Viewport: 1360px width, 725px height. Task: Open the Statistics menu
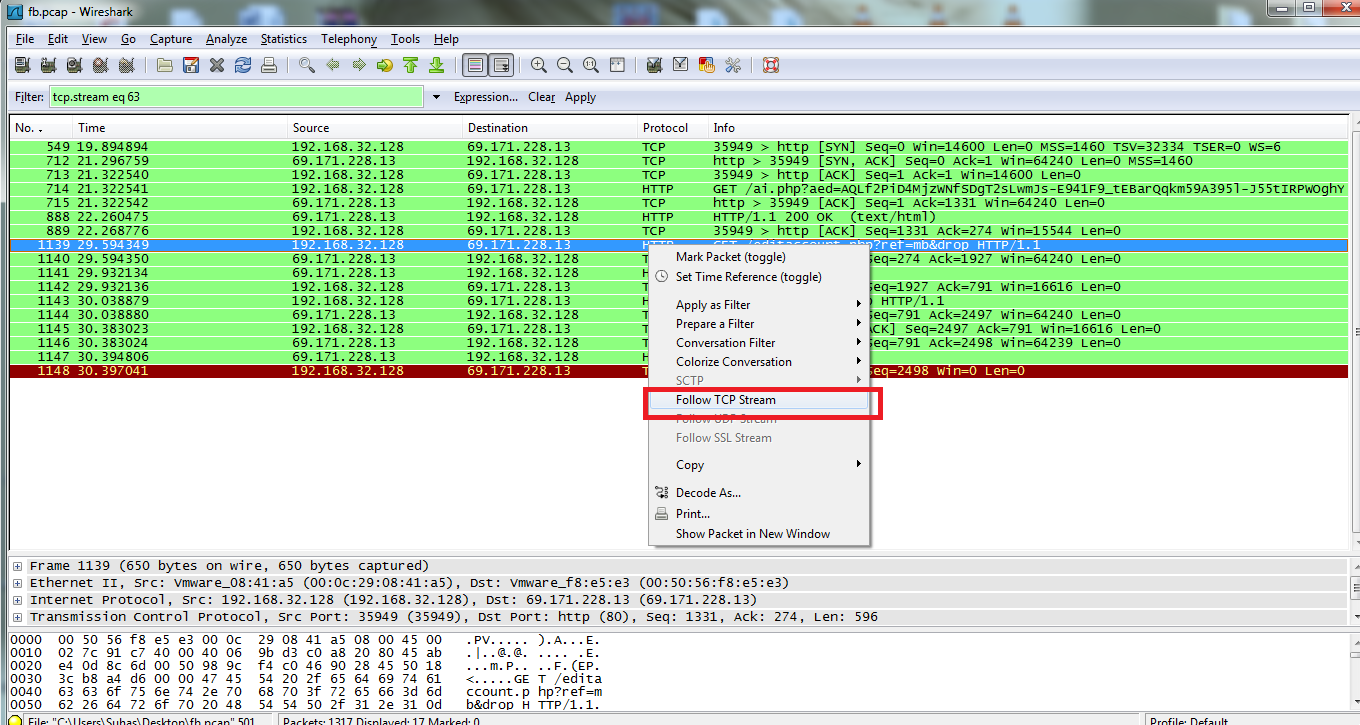pyautogui.click(x=284, y=39)
